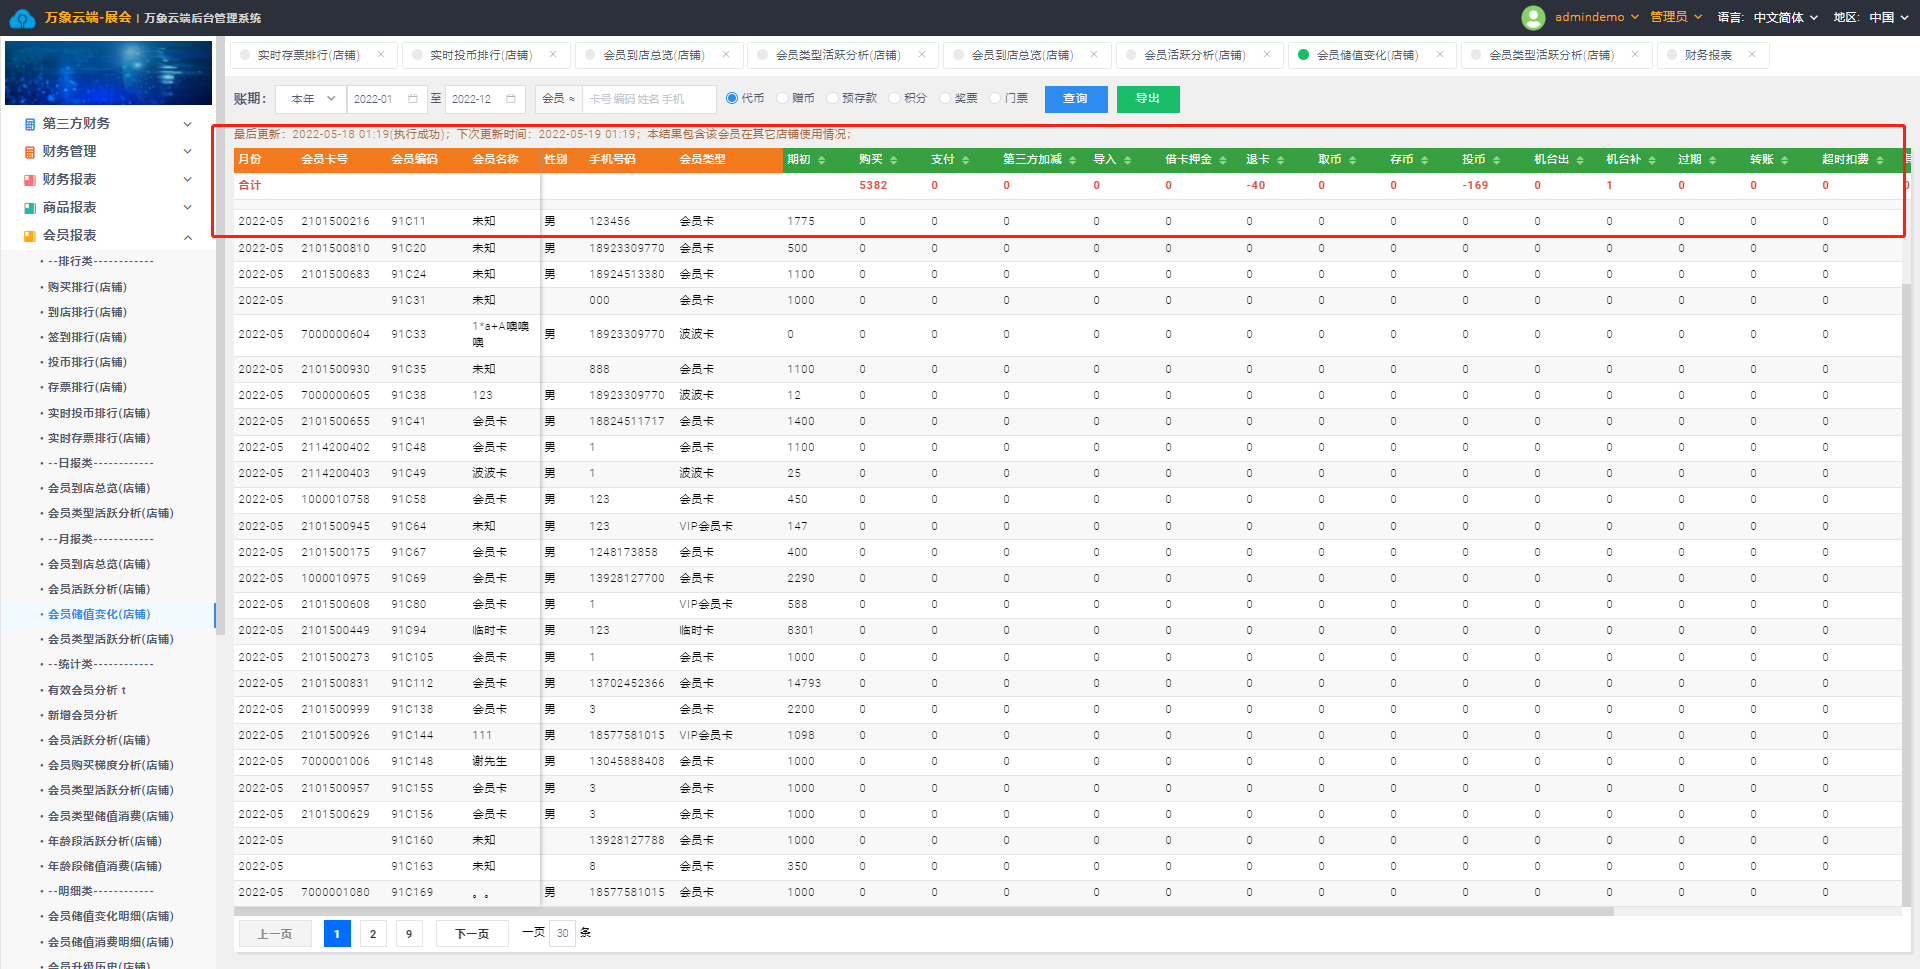
Task: Click the sidebar's vertical scrollbar
Action: tap(219, 335)
